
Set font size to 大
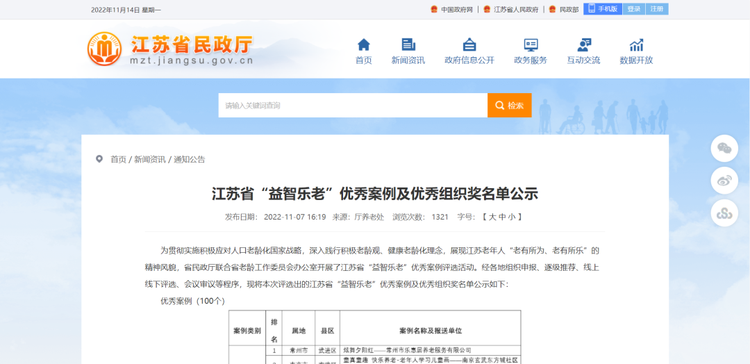click(x=492, y=217)
